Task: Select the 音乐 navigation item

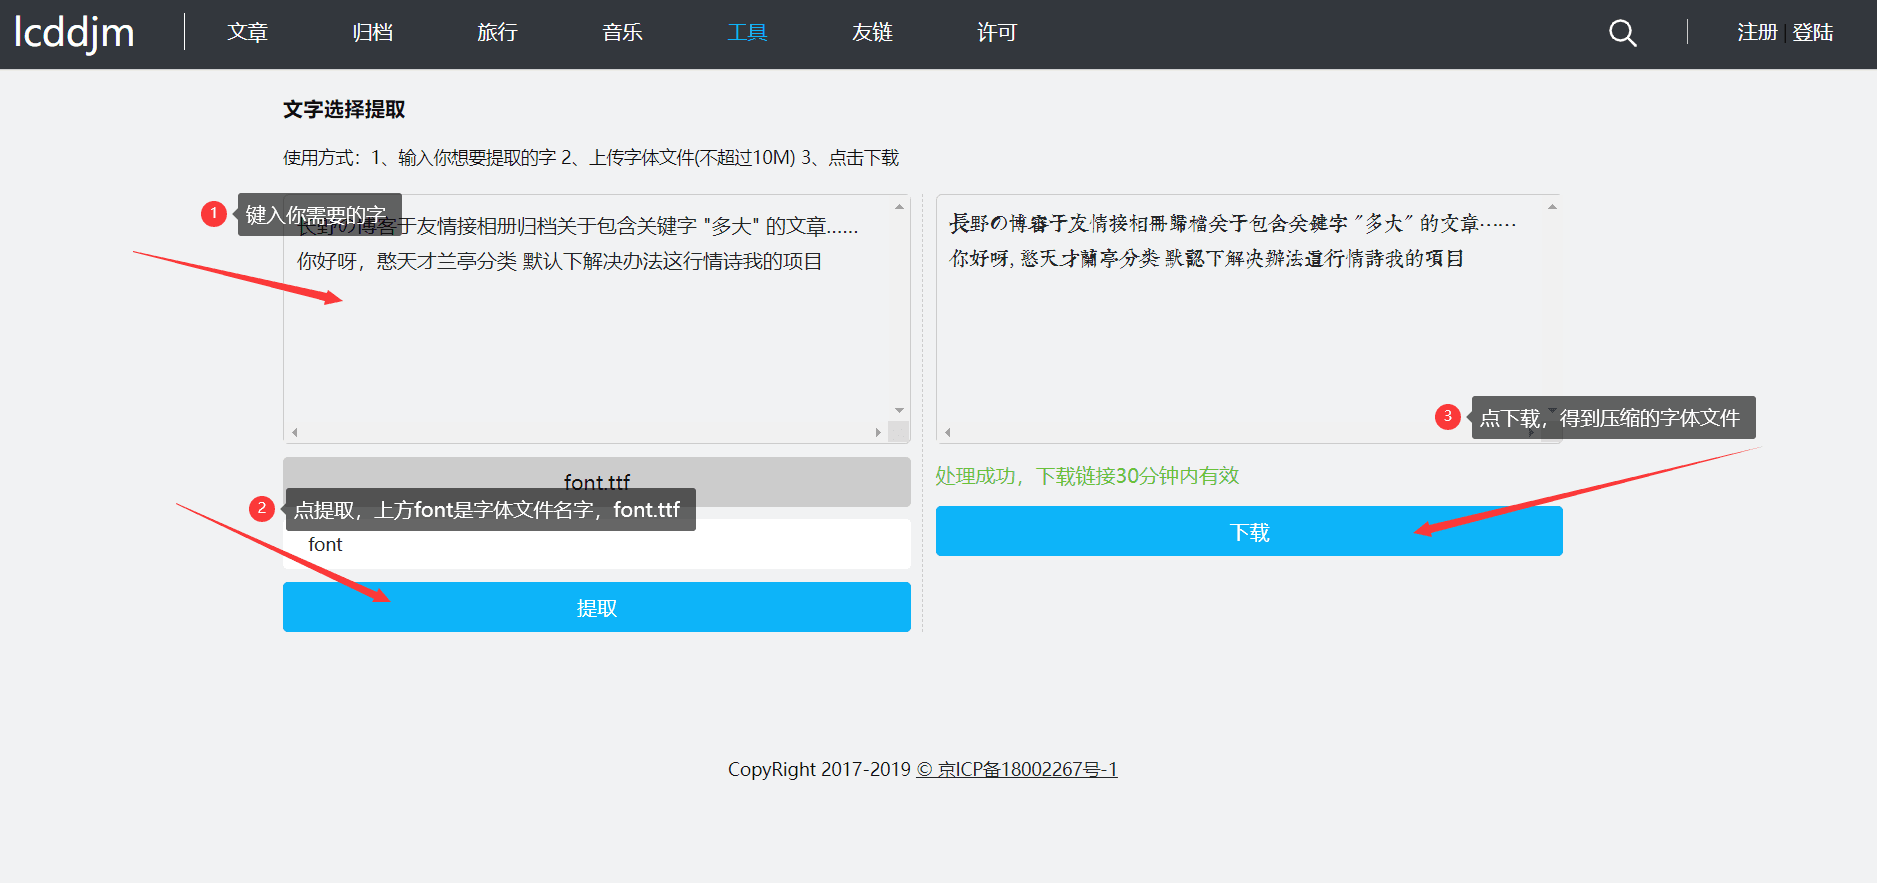Action: point(622,33)
